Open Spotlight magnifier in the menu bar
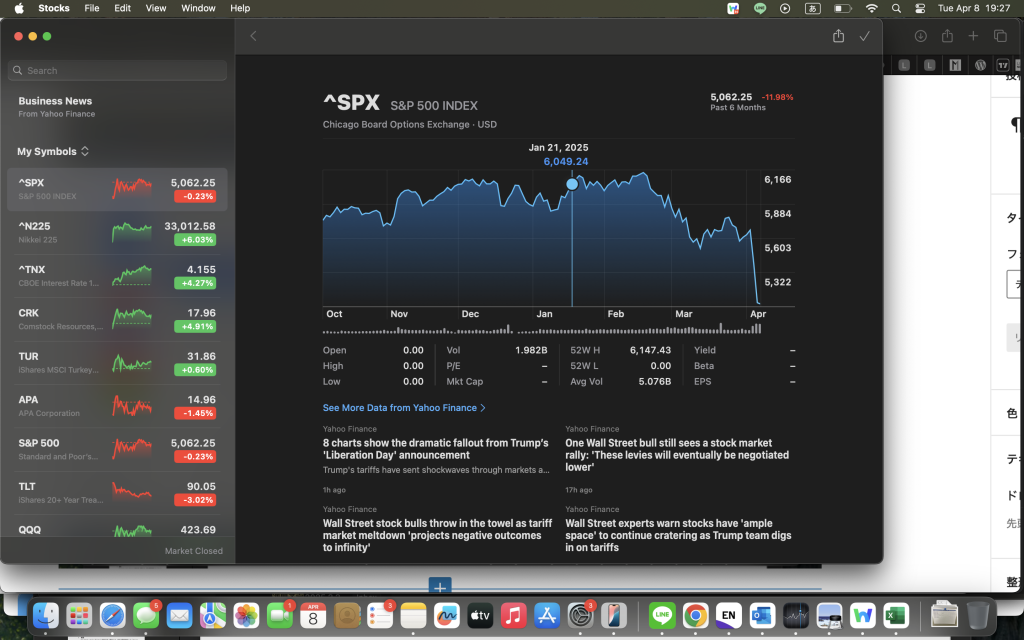Viewport: 1024px width, 640px height. coord(896,8)
